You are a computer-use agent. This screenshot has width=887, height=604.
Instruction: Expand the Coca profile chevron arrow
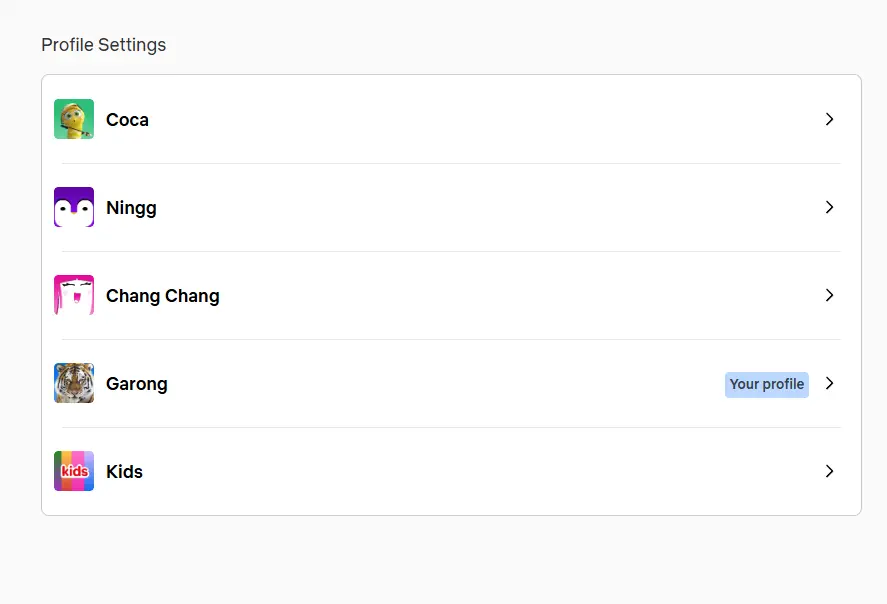tap(829, 119)
